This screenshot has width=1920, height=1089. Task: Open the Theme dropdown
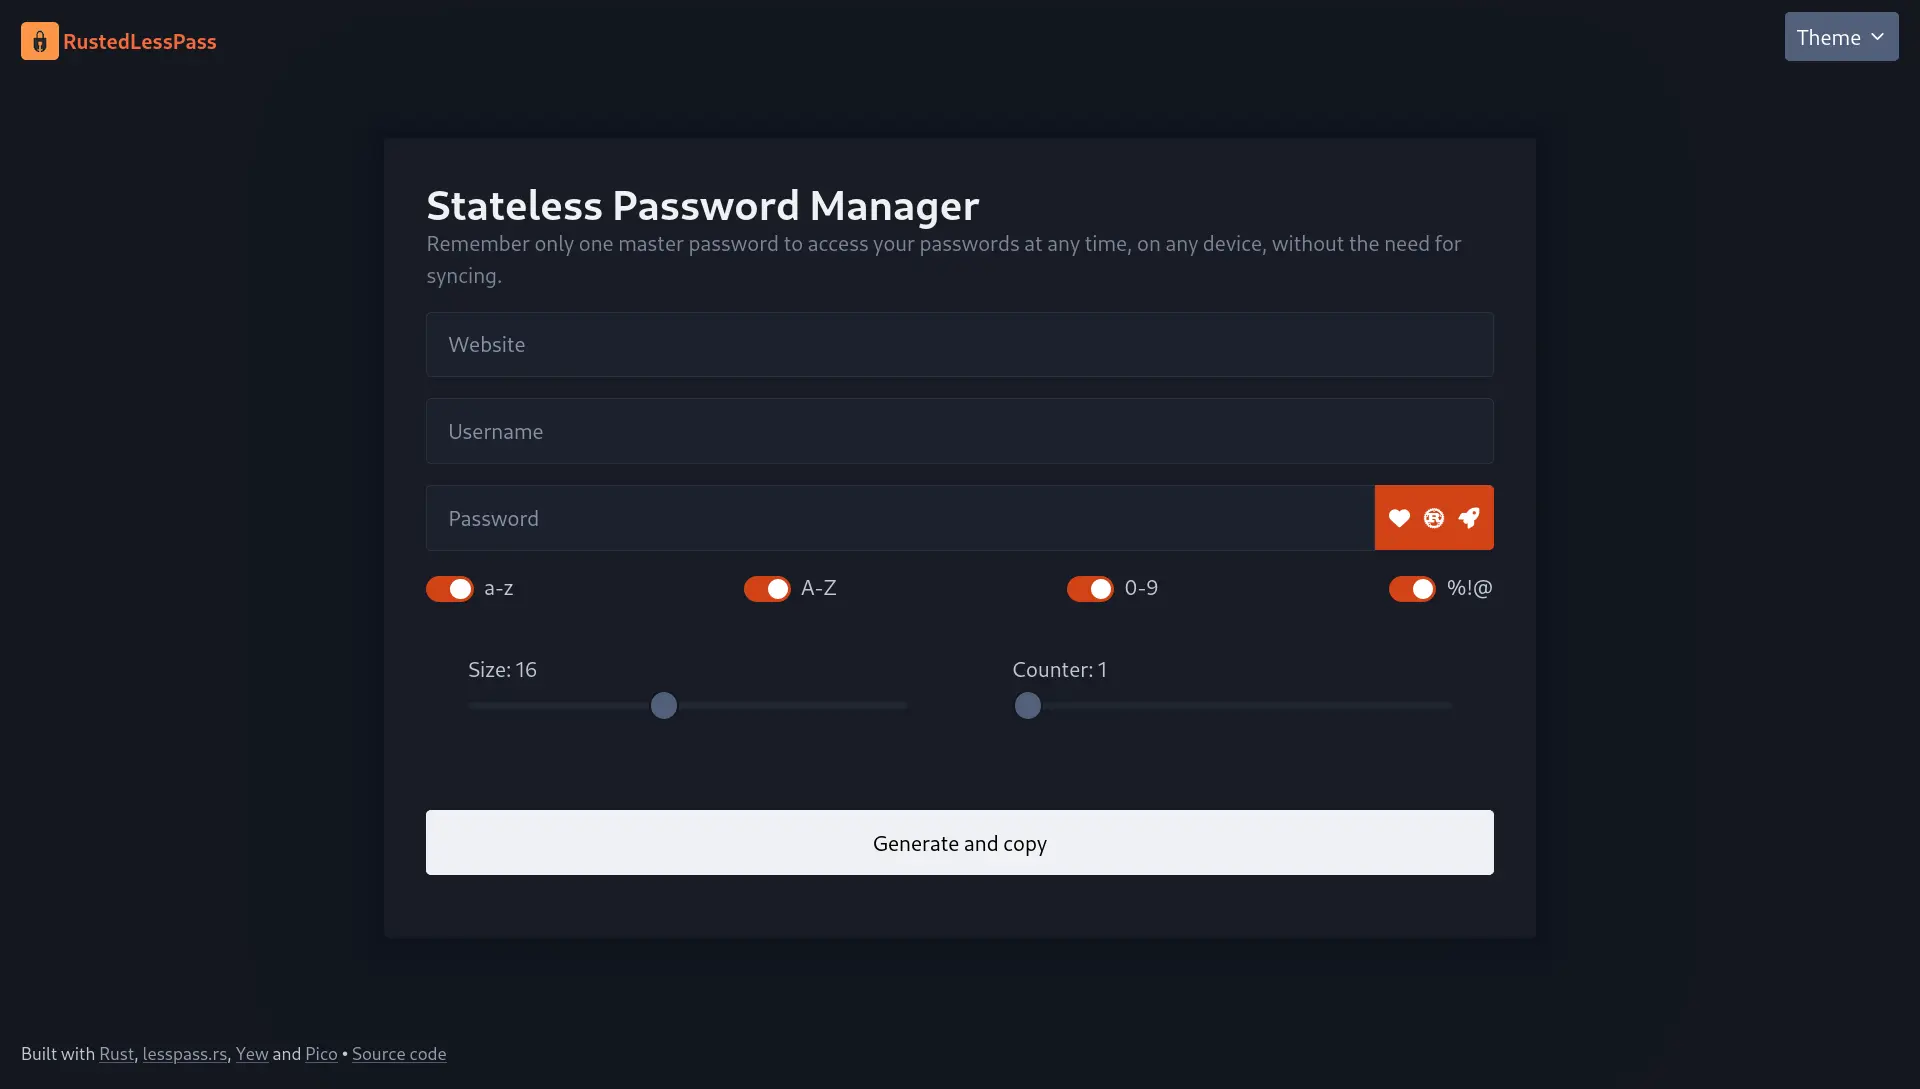[1841, 37]
